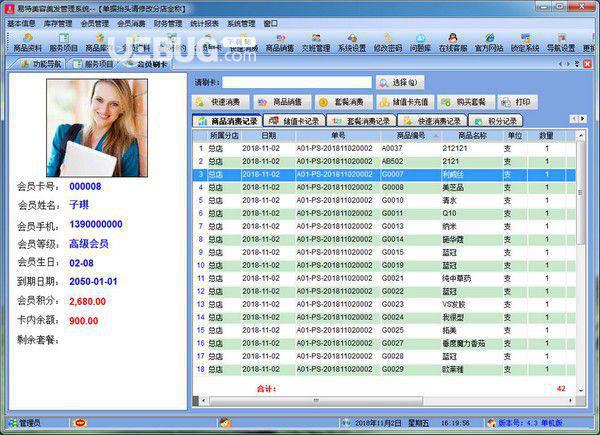Select the highlighted row G0007
This screenshot has height=435, width=600.
point(384,174)
